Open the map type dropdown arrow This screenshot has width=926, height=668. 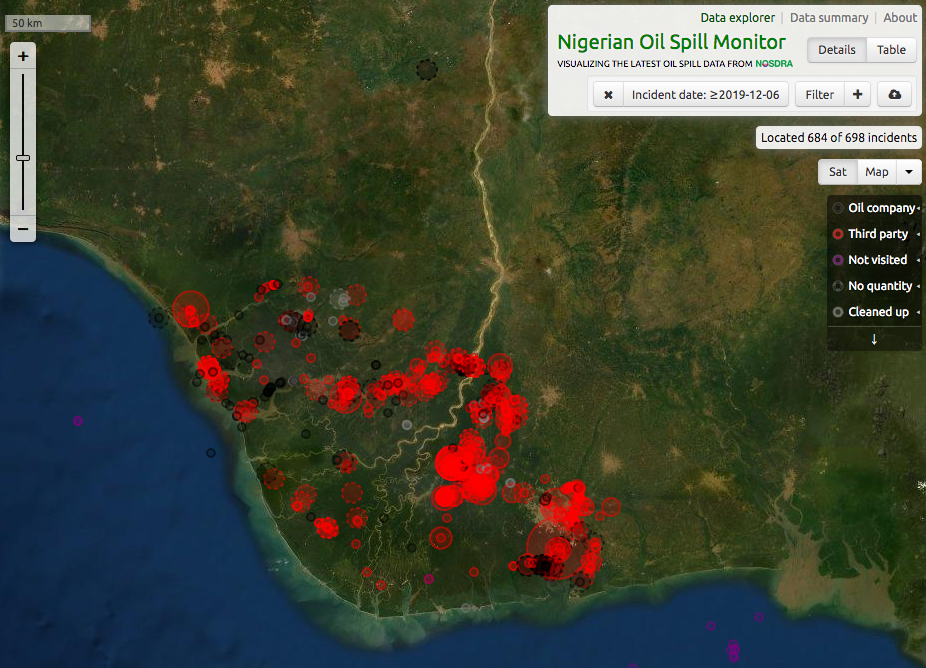pos(909,172)
